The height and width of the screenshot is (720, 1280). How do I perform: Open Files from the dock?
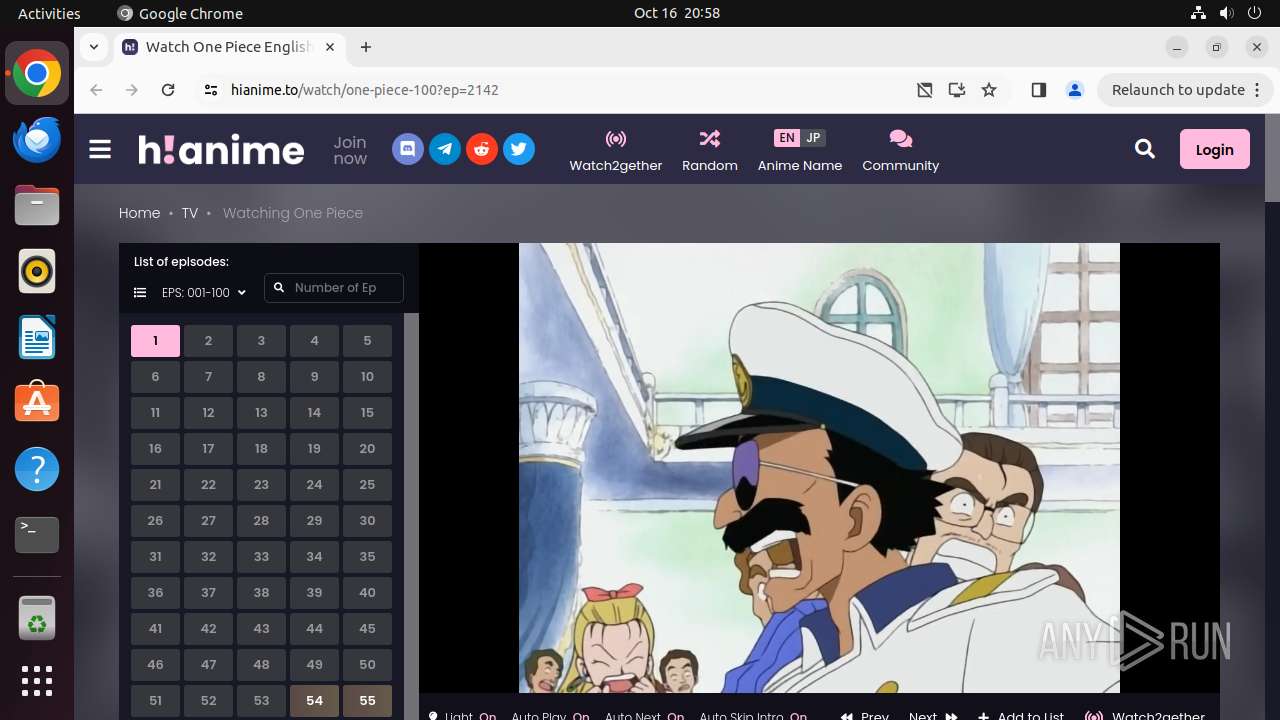tap(37, 205)
